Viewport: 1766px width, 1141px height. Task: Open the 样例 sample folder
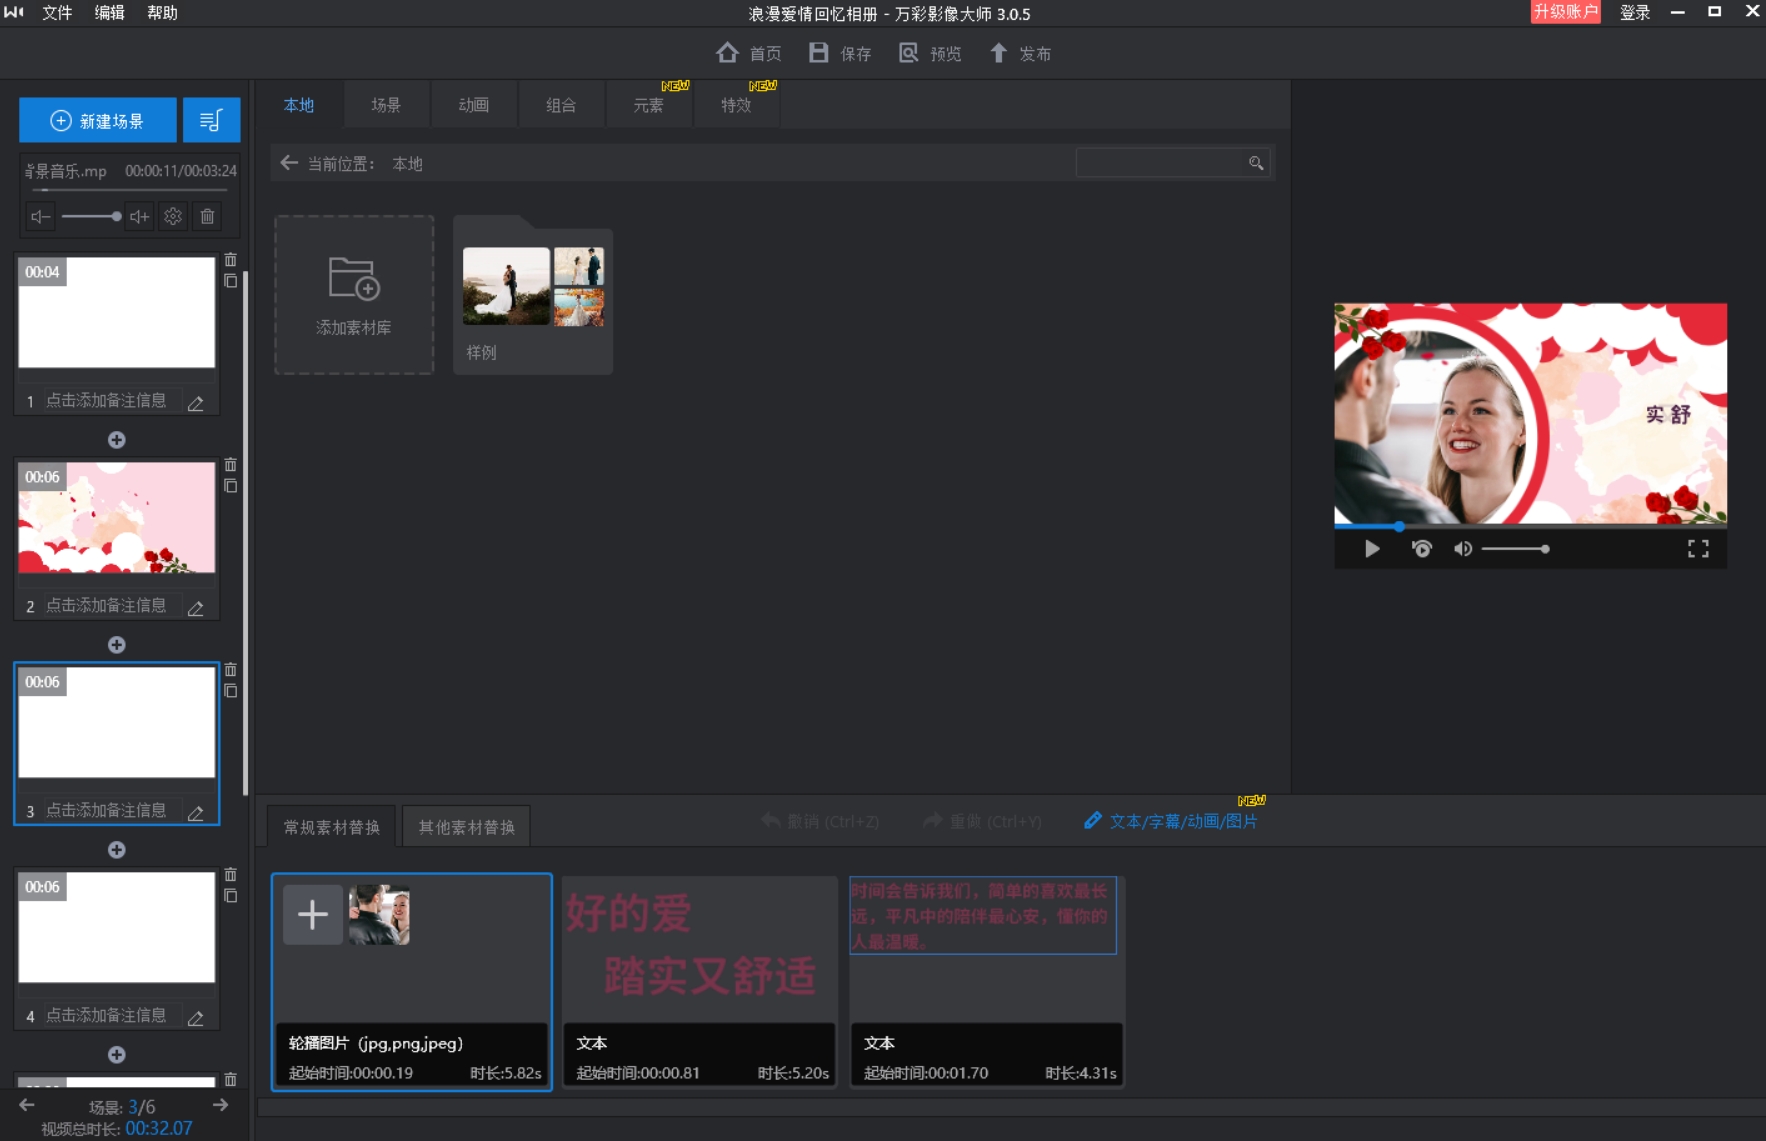(x=533, y=295)
